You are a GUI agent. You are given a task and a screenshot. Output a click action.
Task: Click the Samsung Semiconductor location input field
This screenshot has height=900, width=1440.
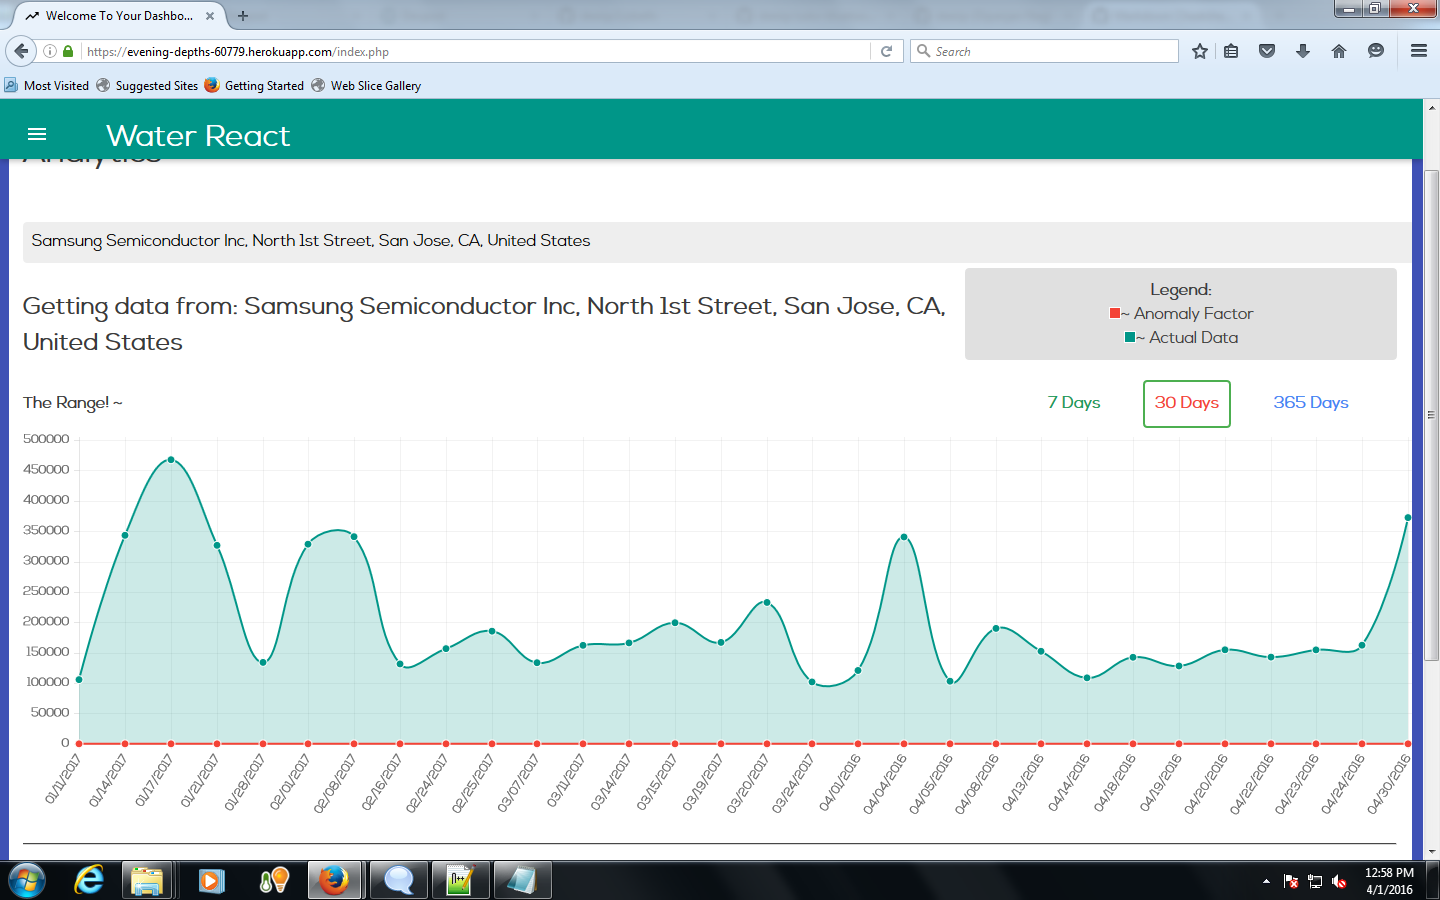tap(716, 241)
